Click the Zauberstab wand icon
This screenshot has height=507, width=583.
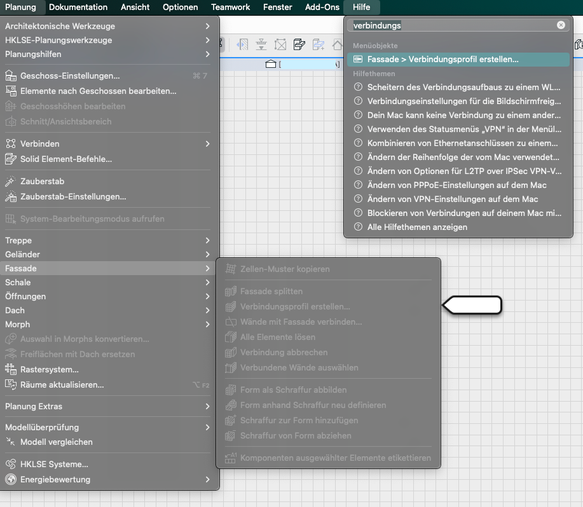point(10,181)
